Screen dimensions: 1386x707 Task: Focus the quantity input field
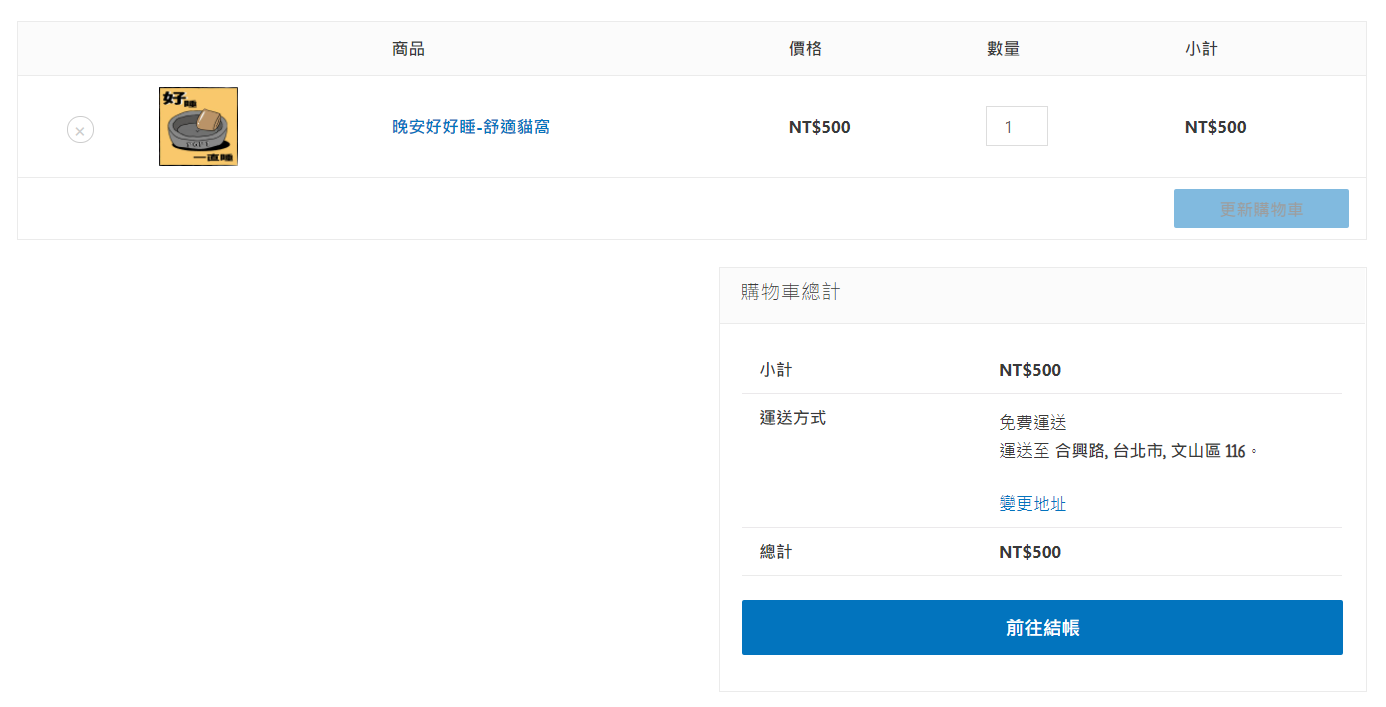(1016, 127)
